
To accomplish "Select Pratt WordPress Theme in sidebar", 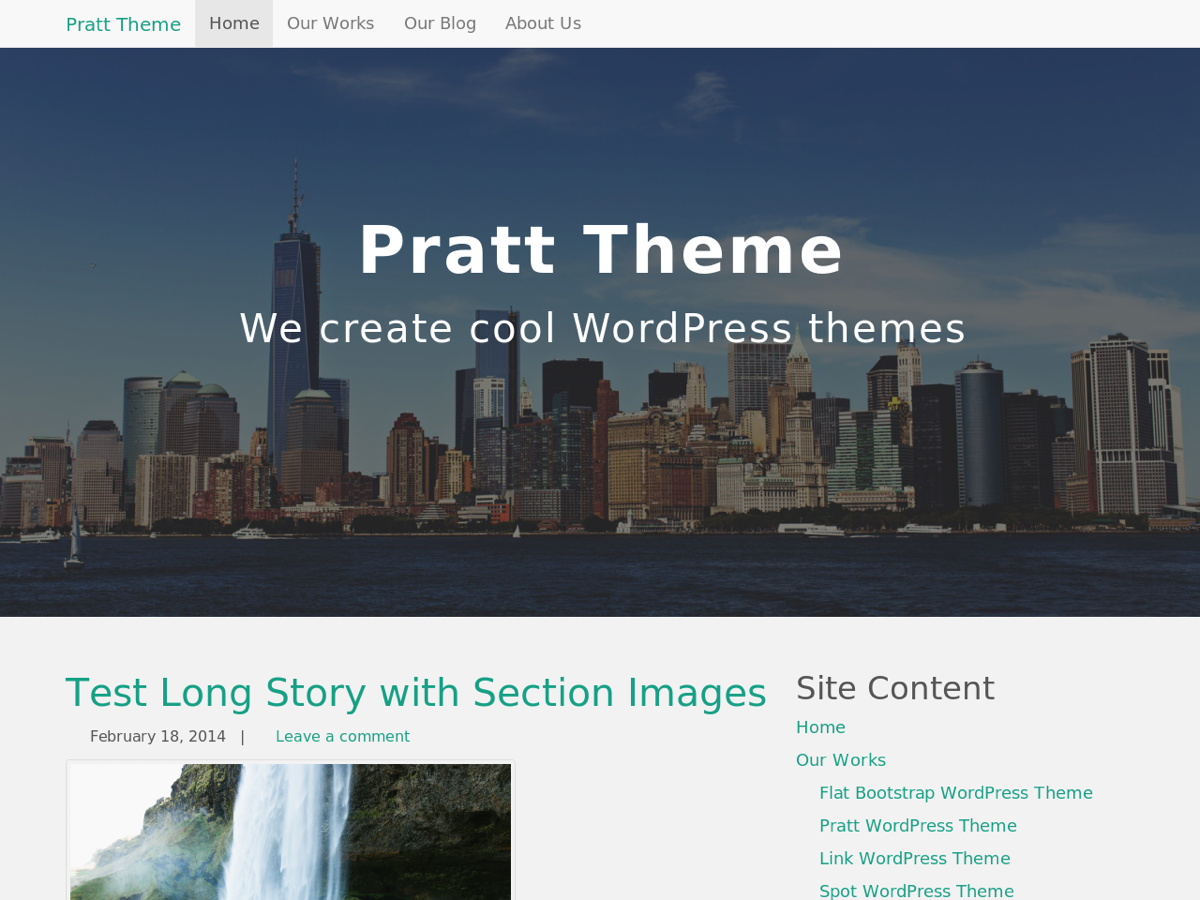I will (918, 825).
